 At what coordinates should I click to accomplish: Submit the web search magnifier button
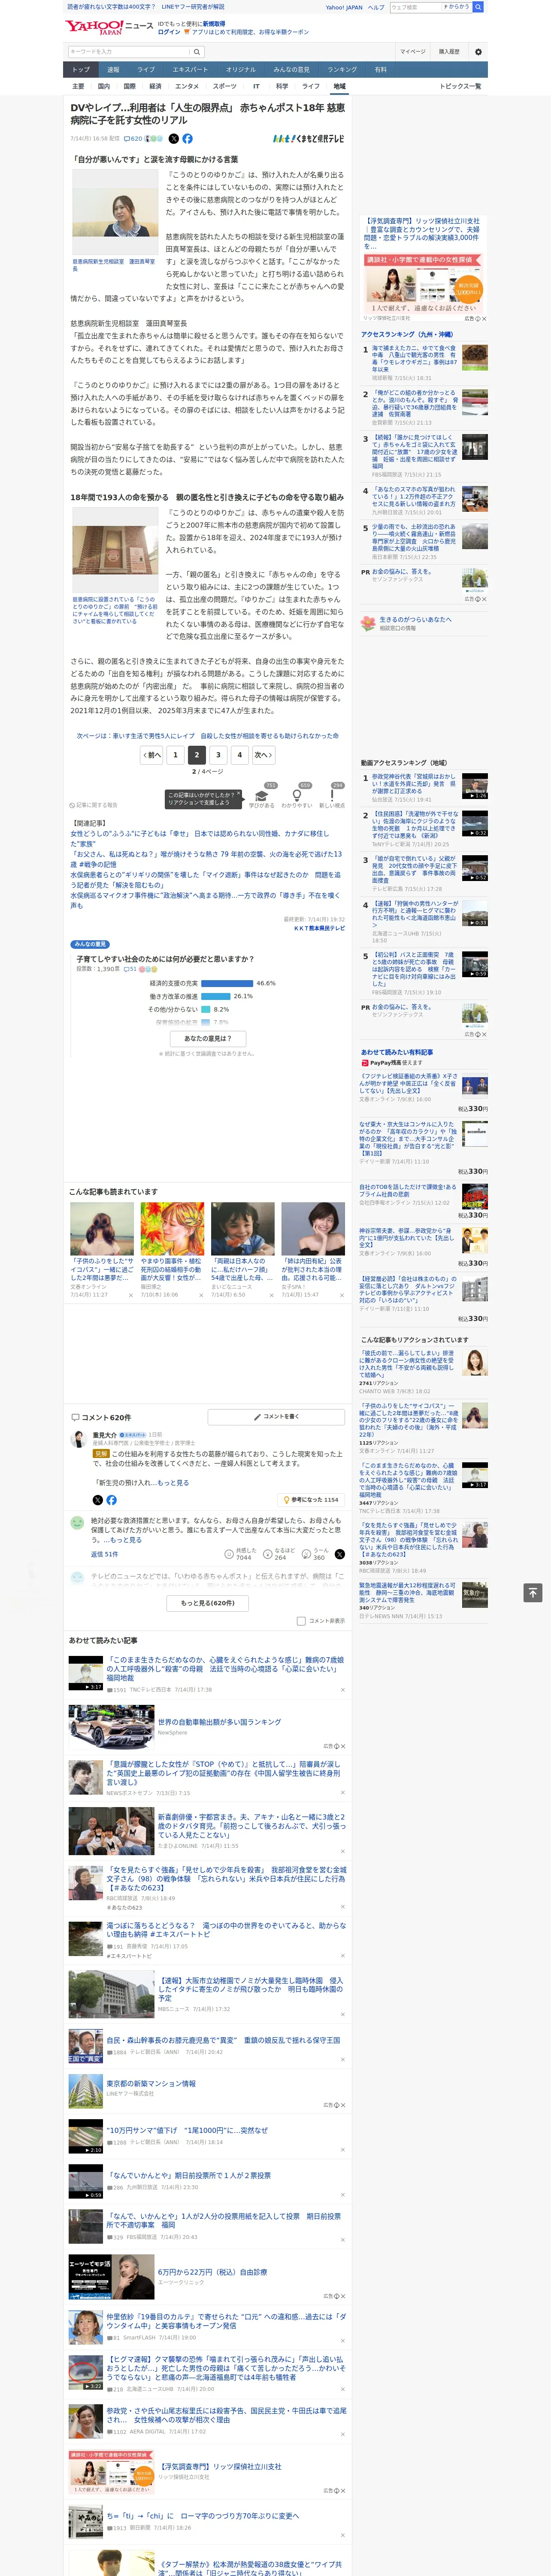coord(478,7)
